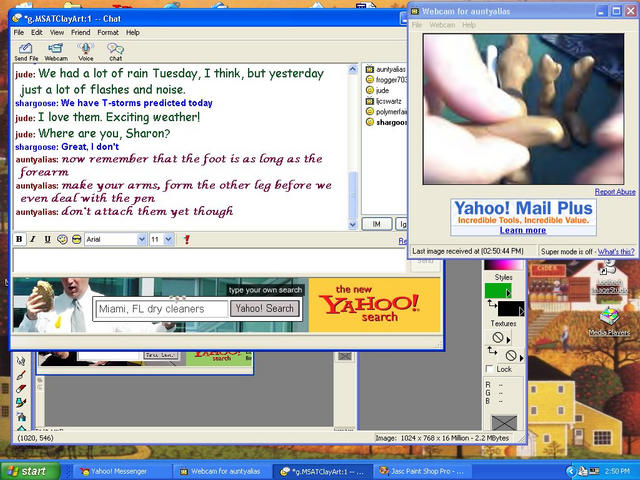Image resolution: width=640 pixels, height=480 pixels.
Task: Open the File menu in chat window
Action: 19,32
